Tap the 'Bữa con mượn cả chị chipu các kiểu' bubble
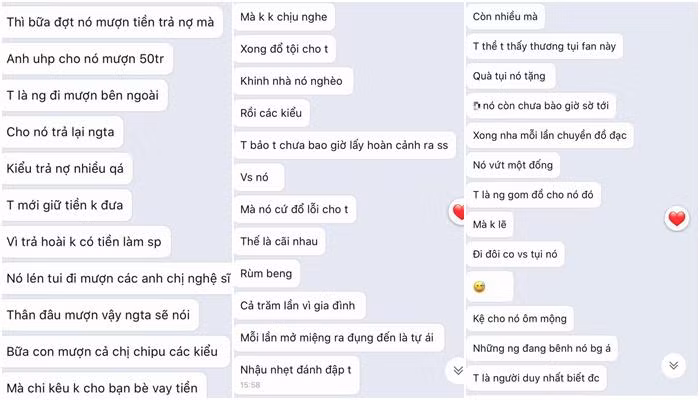This screenshot has height=400, width=700. click(x=115, y=351)
